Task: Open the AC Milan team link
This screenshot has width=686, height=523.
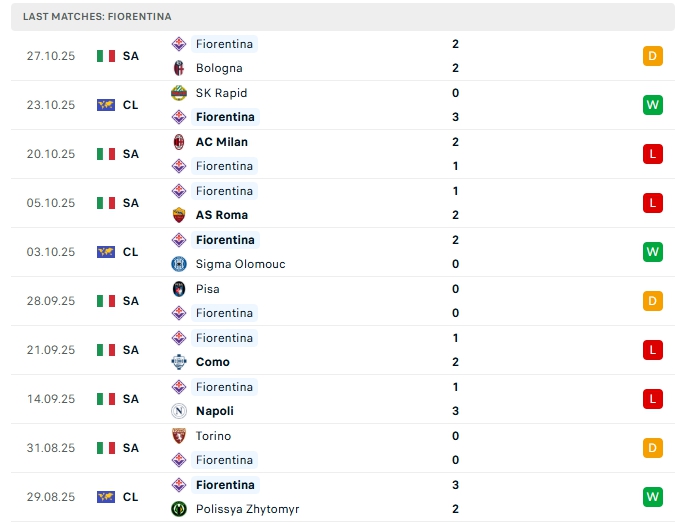Action: pyautogui.click(x=221, y=142)
